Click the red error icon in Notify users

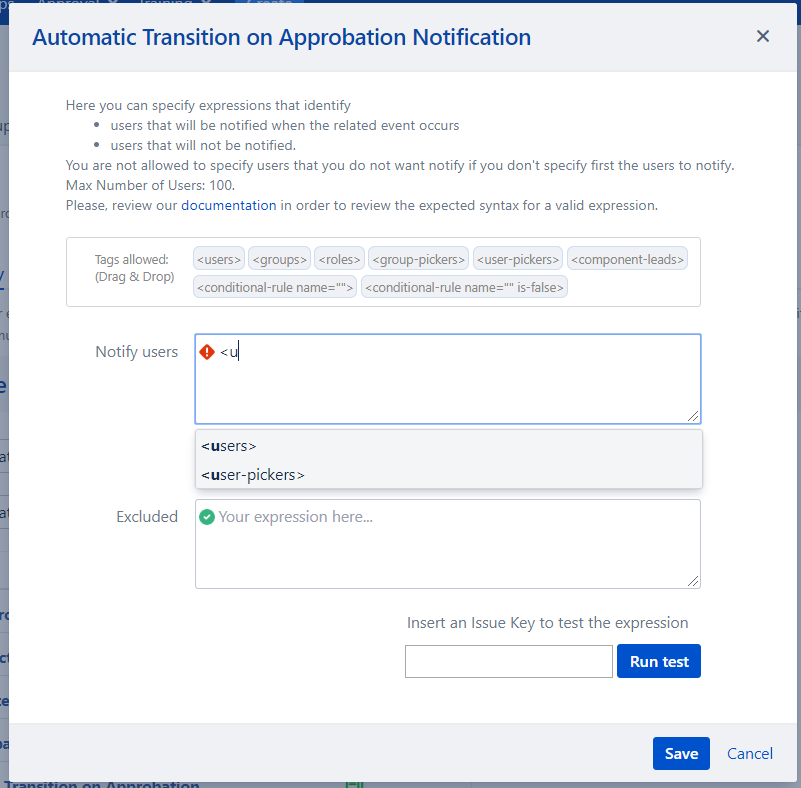click(x=207, y=352)
